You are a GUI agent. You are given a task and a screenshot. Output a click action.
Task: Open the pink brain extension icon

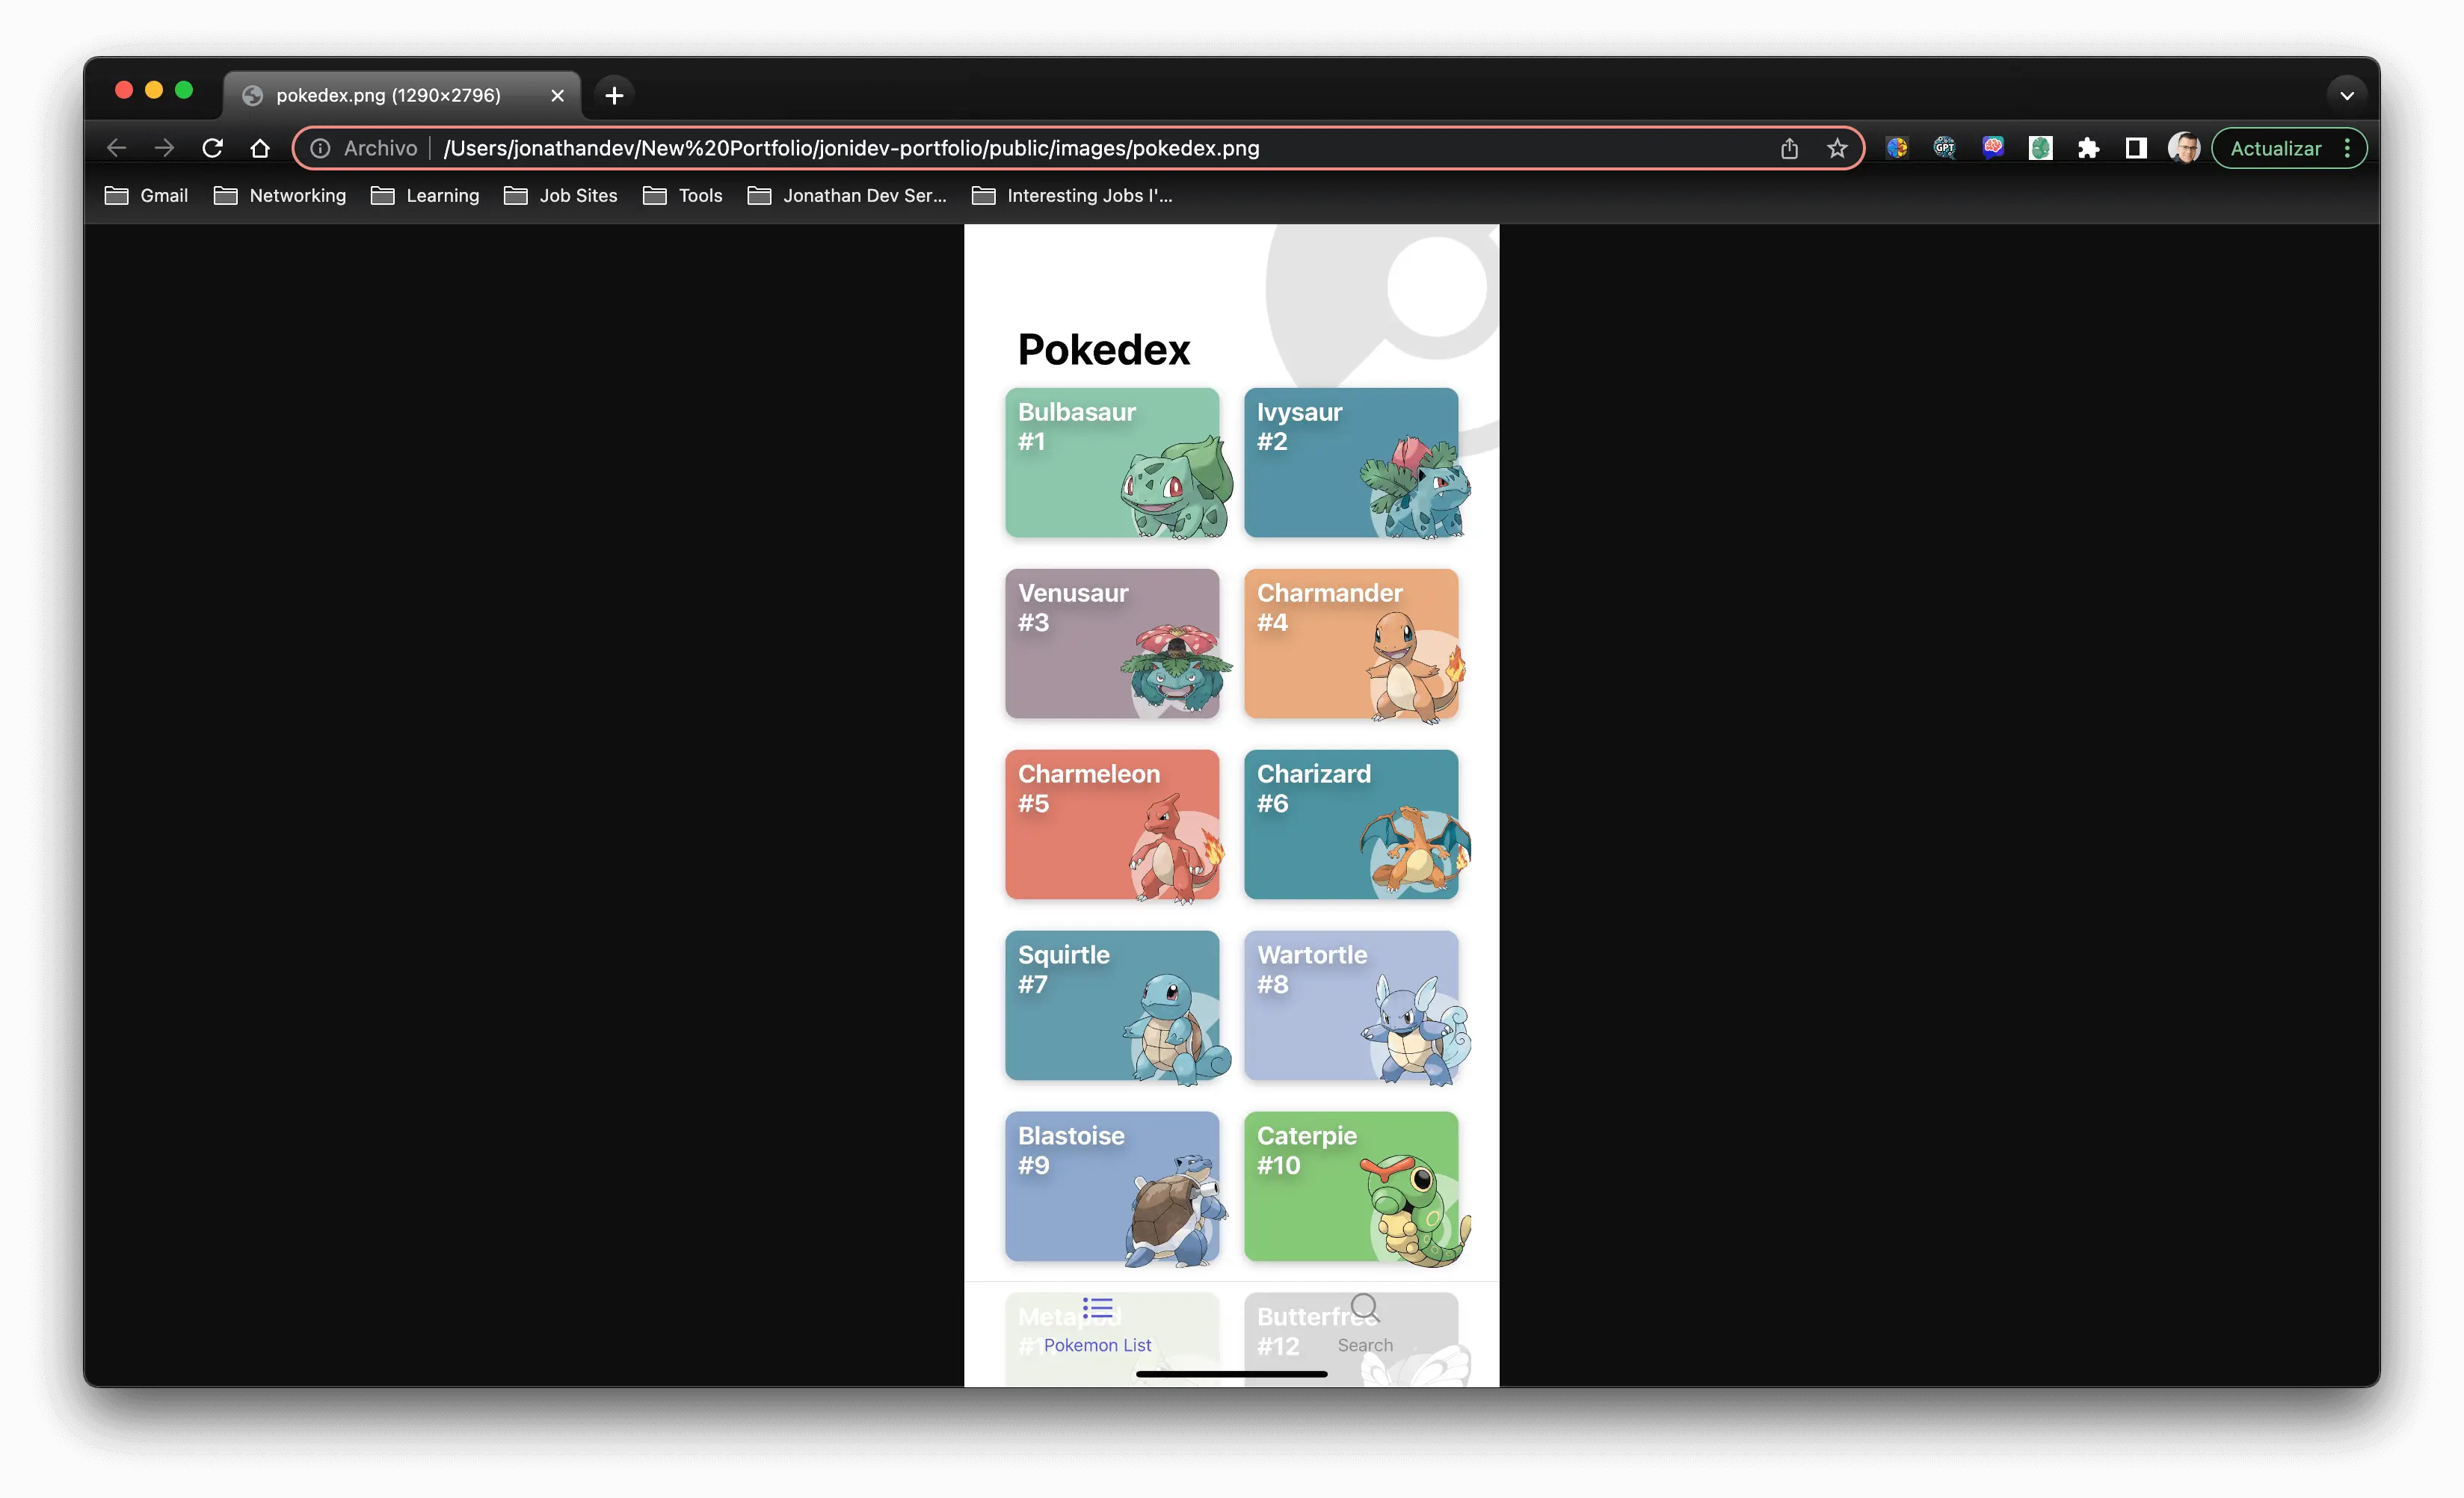1992,148
